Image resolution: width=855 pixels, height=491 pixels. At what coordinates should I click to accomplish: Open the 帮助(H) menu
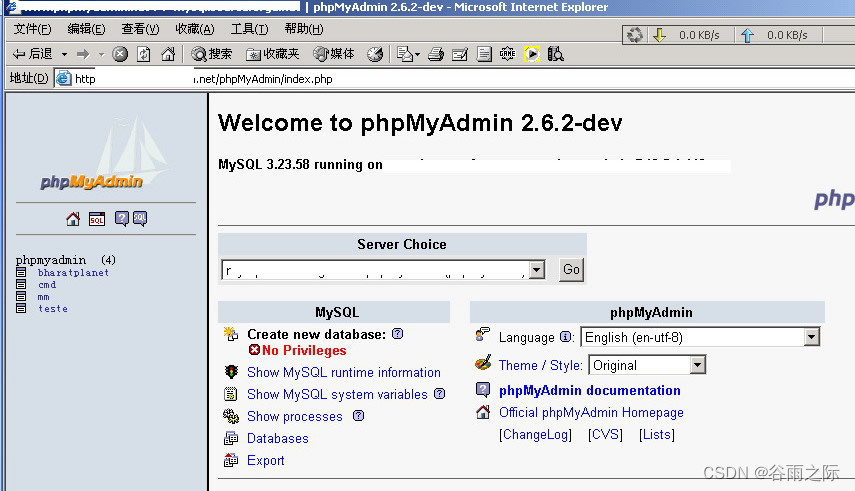click(x=304, y=29)
